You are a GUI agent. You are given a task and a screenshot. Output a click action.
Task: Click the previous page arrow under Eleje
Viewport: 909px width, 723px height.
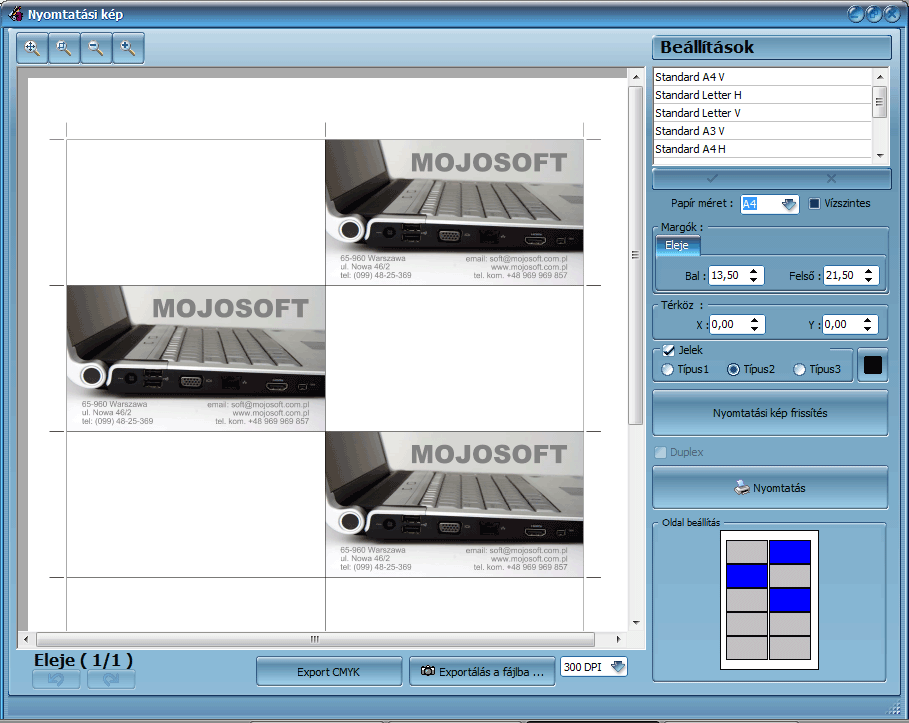56,680
